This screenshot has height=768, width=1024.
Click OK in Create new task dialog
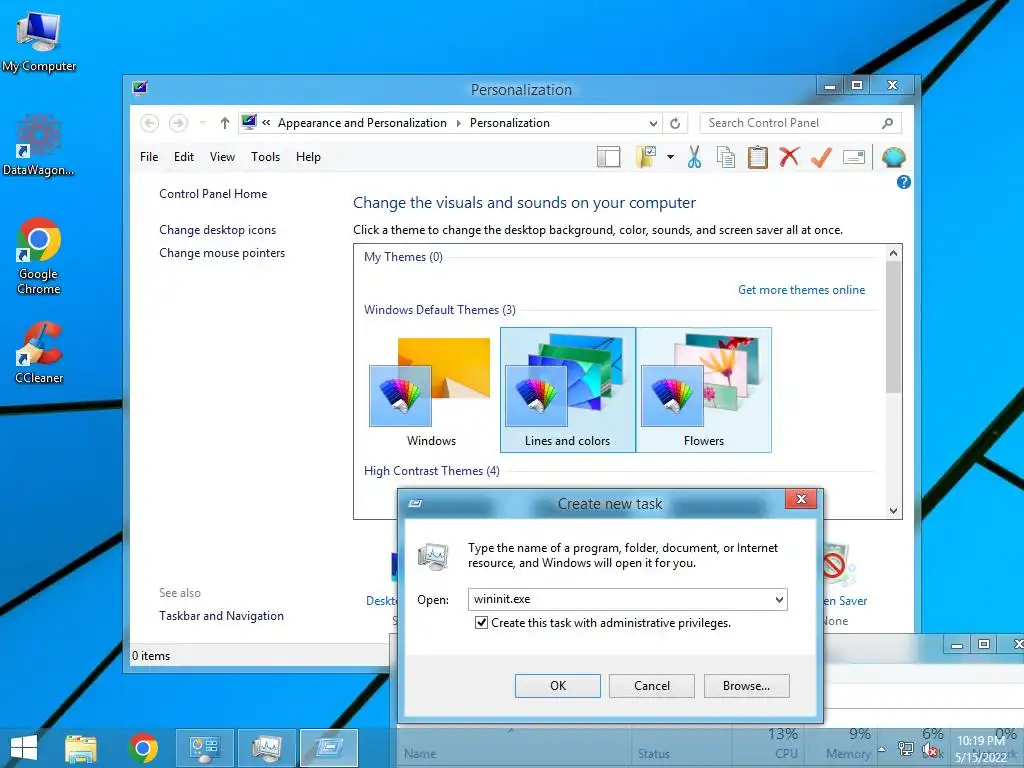558,686
